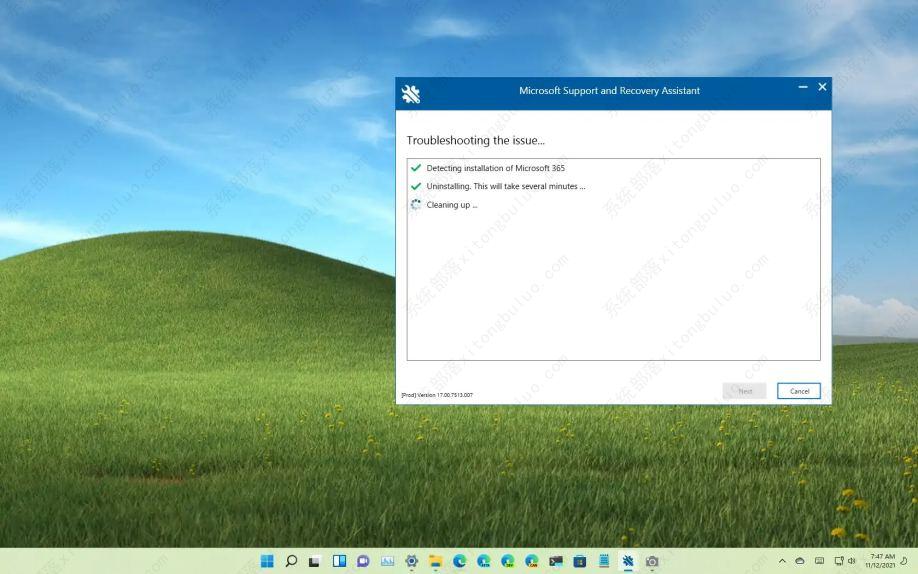Open the Windows Start menu
This screenshot has height=574, width=918.
[267, 562]
